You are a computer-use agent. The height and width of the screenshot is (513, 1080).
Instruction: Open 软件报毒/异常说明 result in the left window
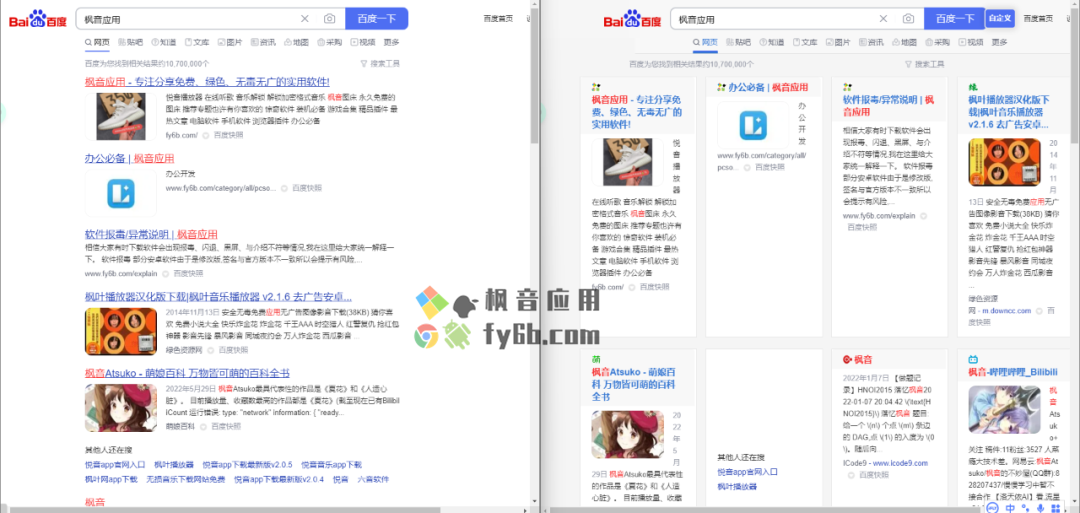coord(151,234)
